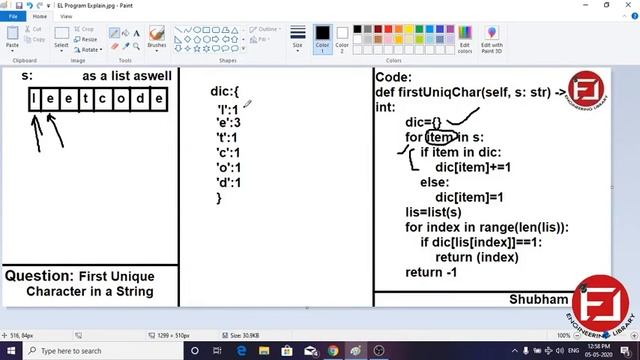Screen dimensions: 640x360
Task: Open the line Size dropdown
Action: click(x=298, y=39)
